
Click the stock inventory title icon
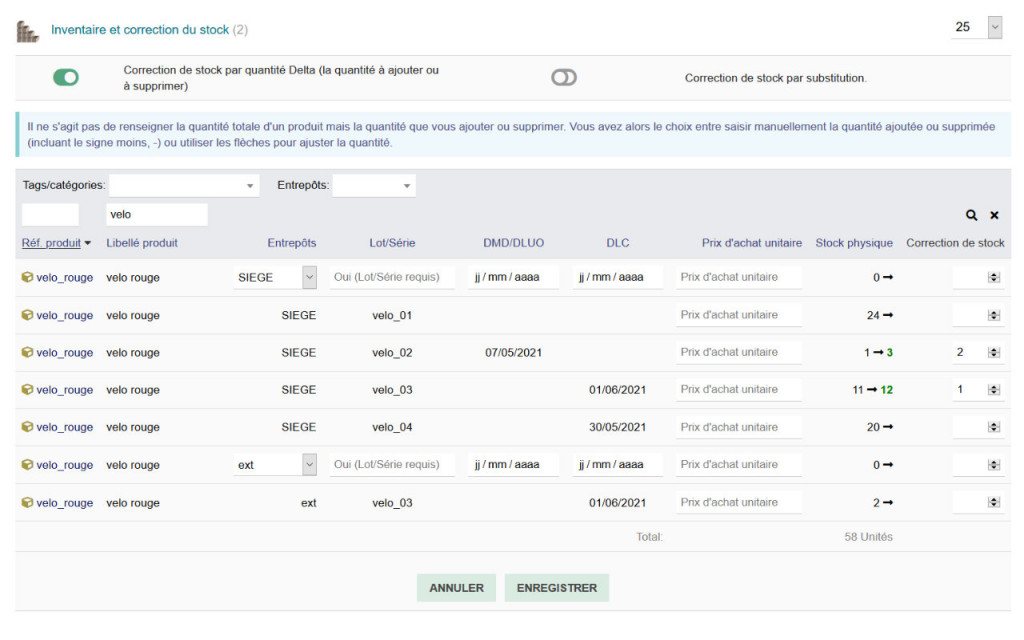coord(27,30)
